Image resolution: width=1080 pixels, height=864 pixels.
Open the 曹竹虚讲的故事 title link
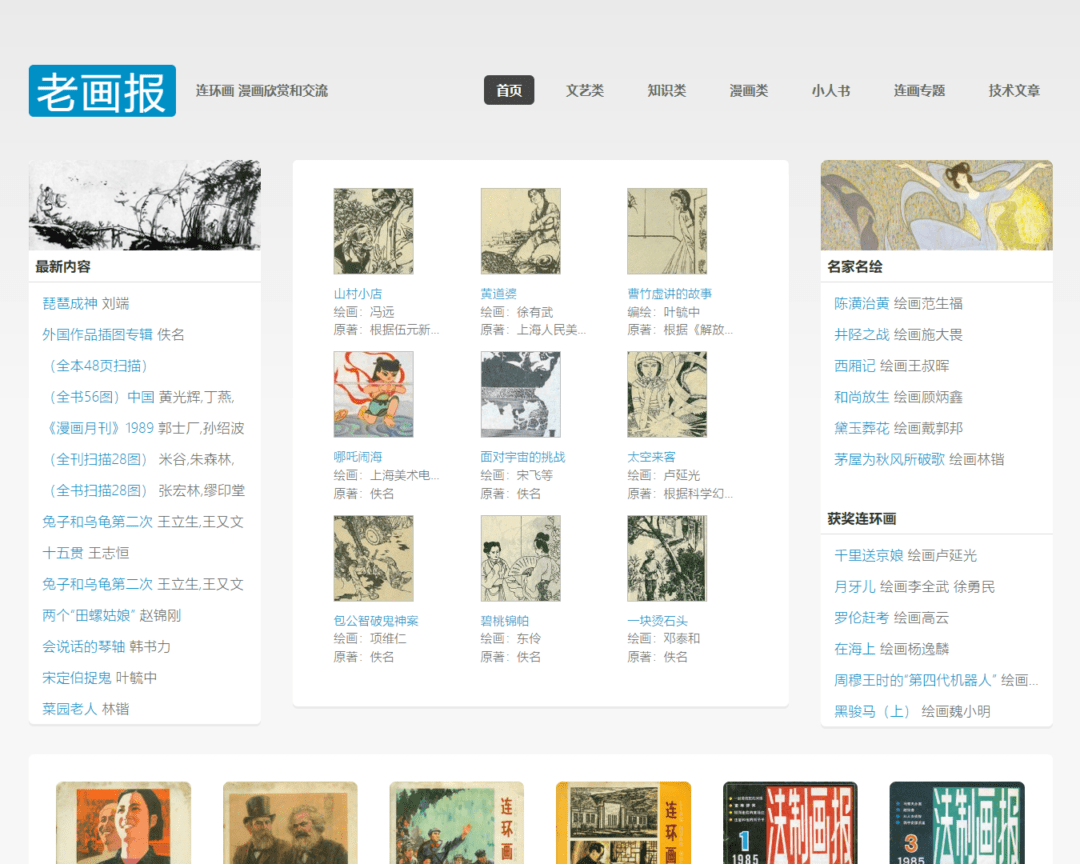pos(669,293)
